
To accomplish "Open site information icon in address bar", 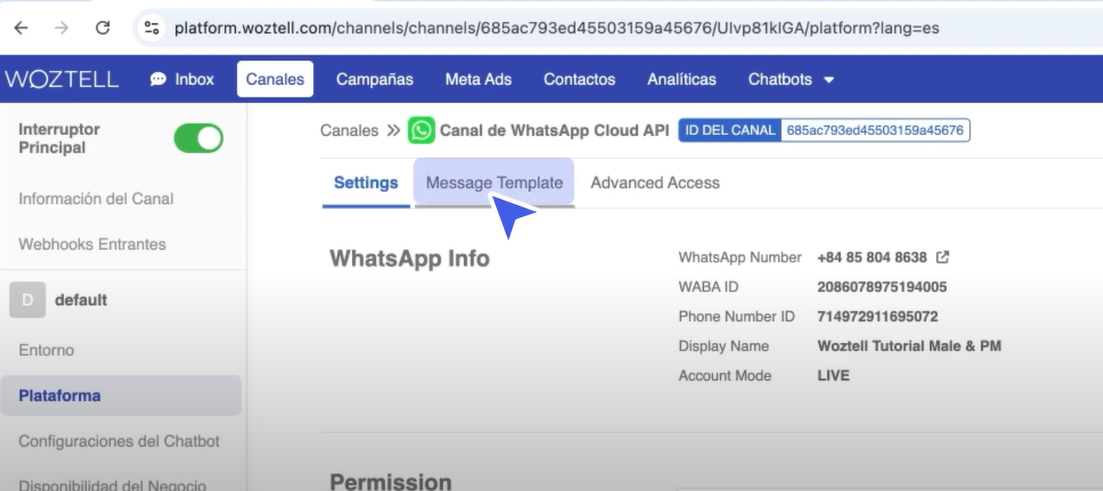I will (x=151, y=27).
